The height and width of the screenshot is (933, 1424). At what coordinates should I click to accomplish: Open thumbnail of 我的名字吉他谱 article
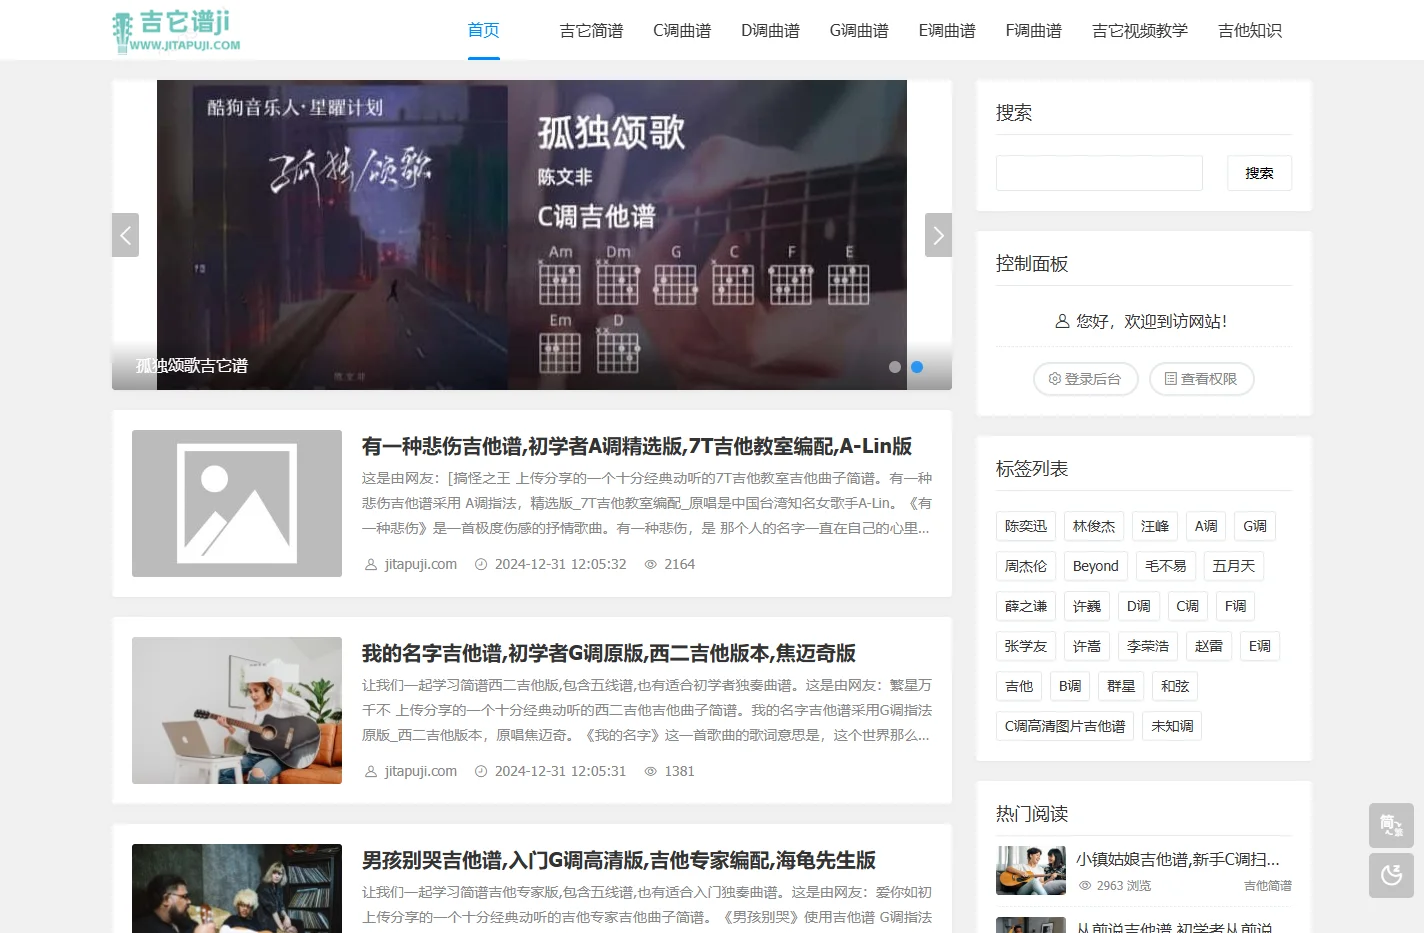click(237, 710)
